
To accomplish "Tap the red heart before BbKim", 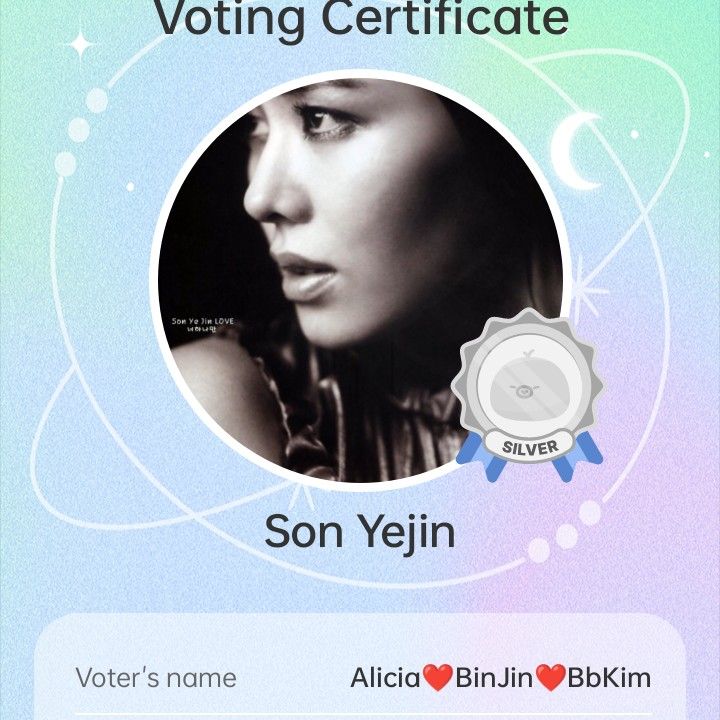I will 551,677.
